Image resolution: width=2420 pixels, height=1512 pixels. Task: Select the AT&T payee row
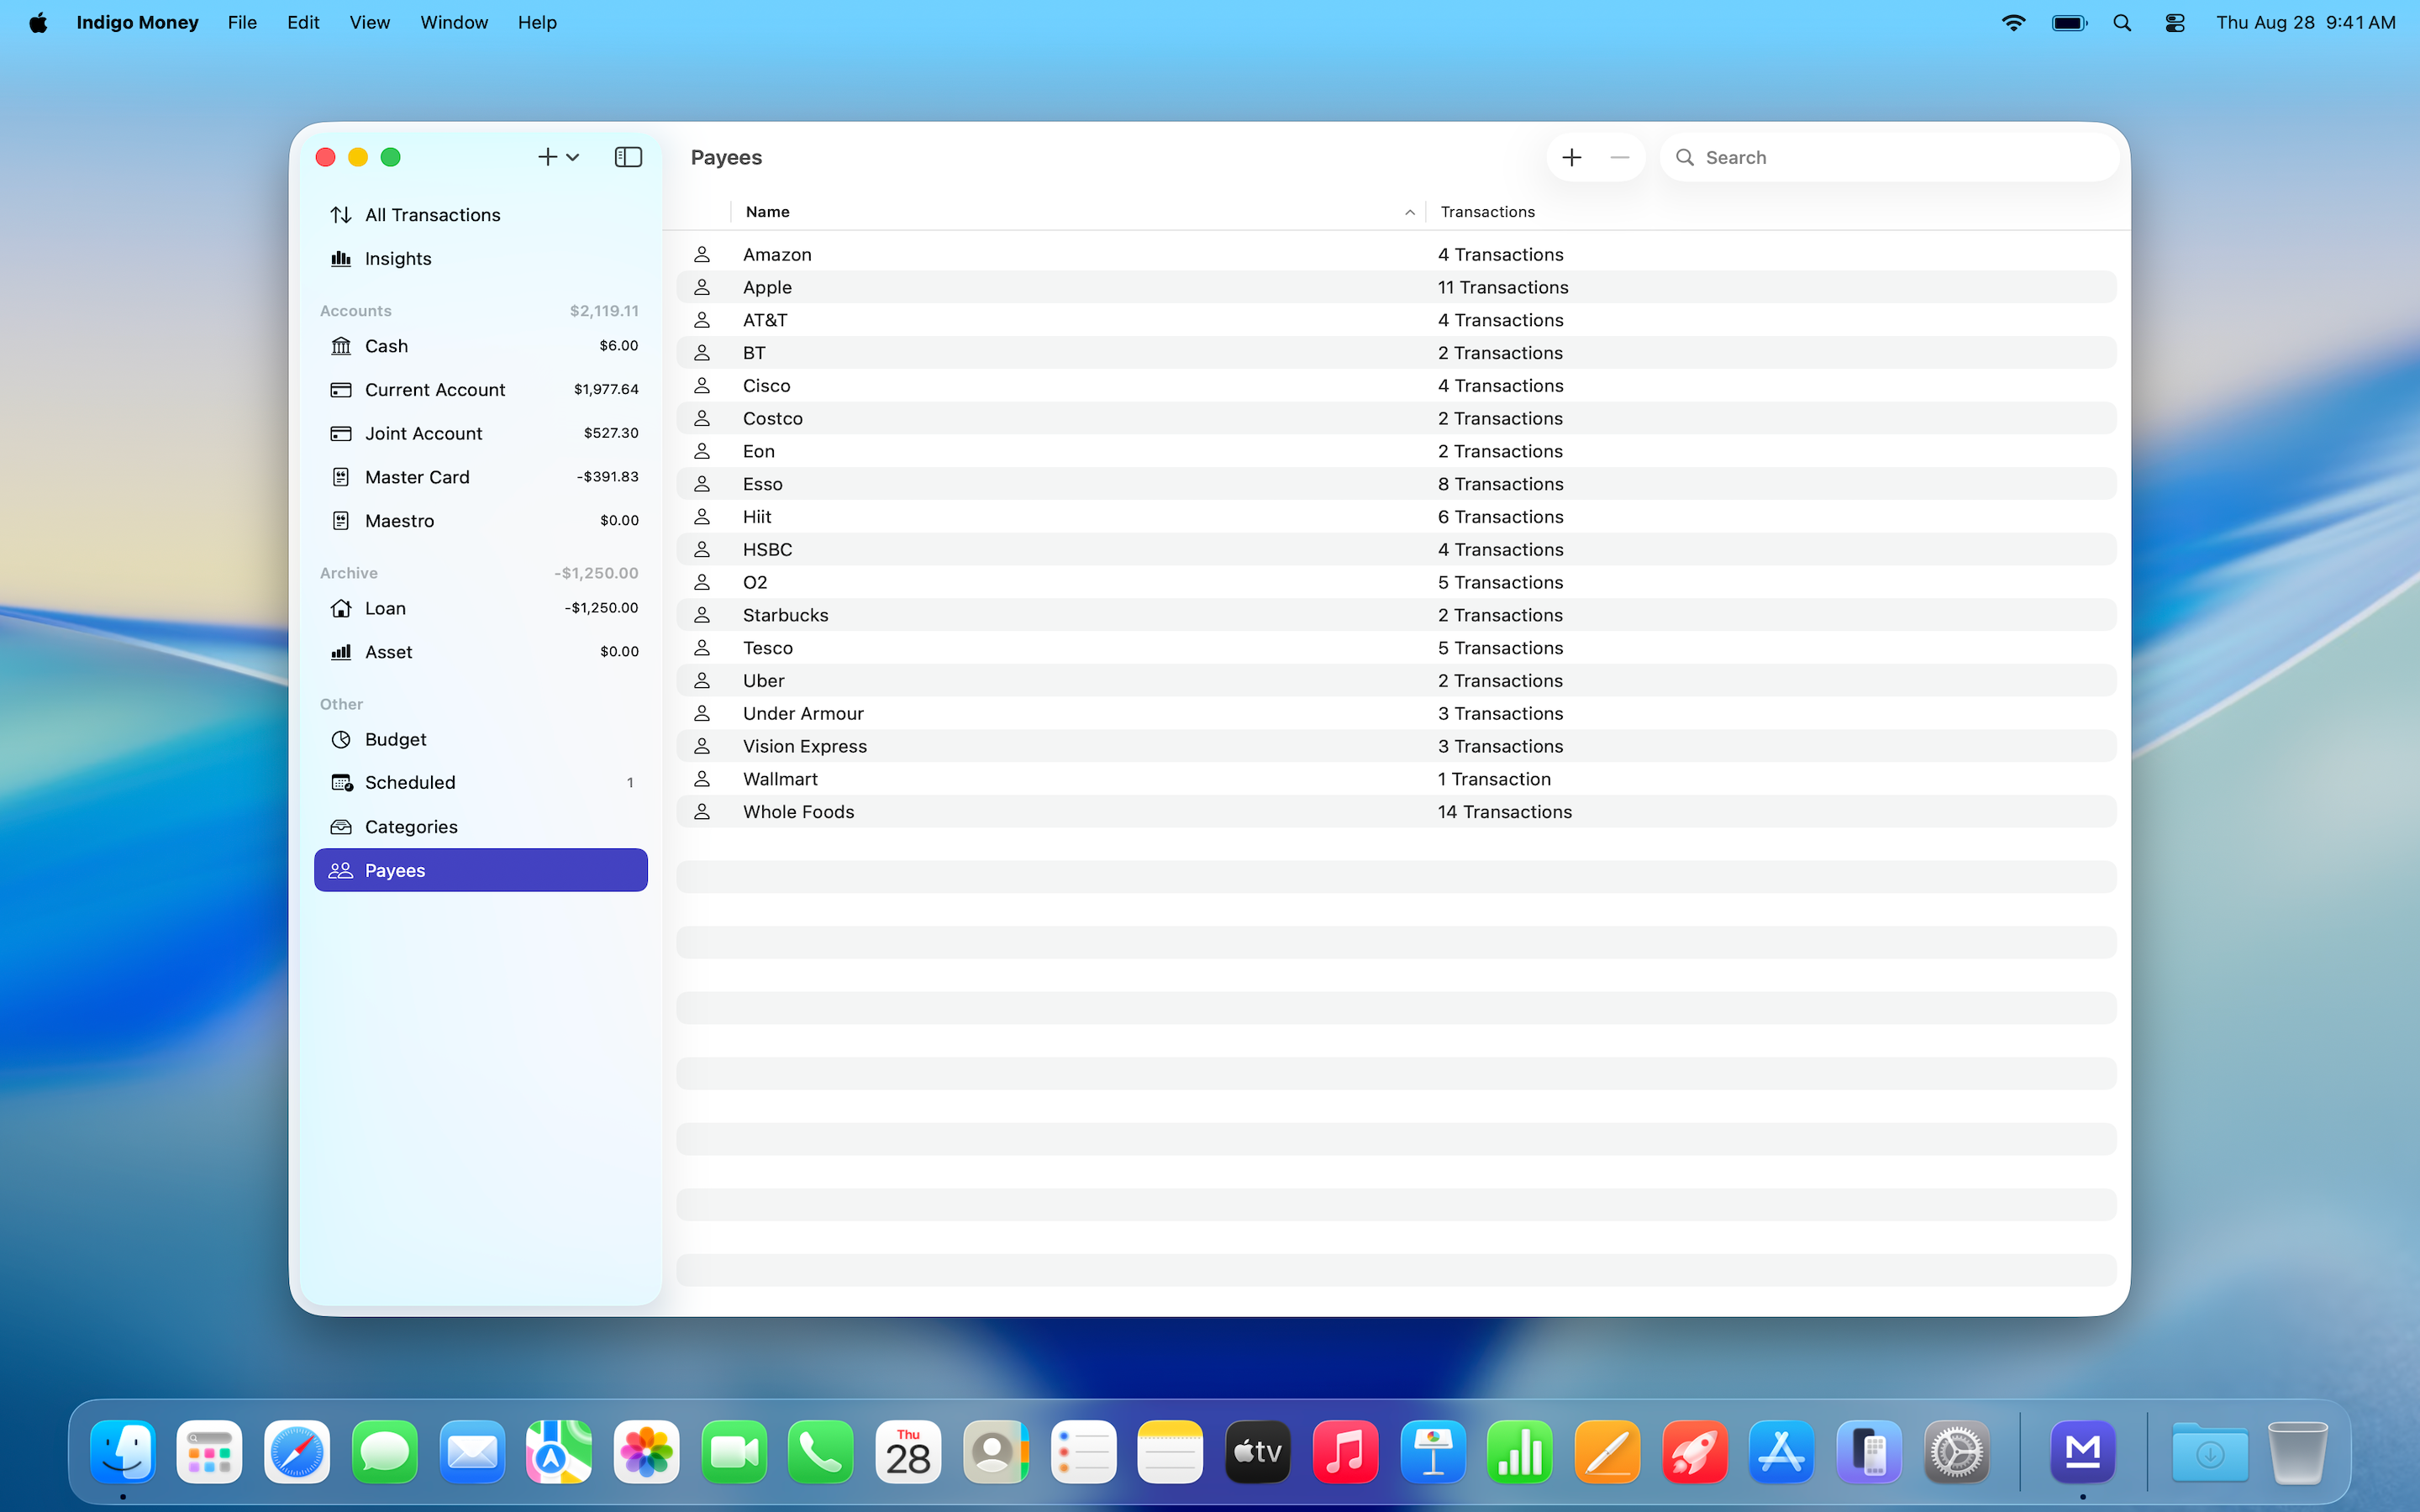pos(1396,320)
